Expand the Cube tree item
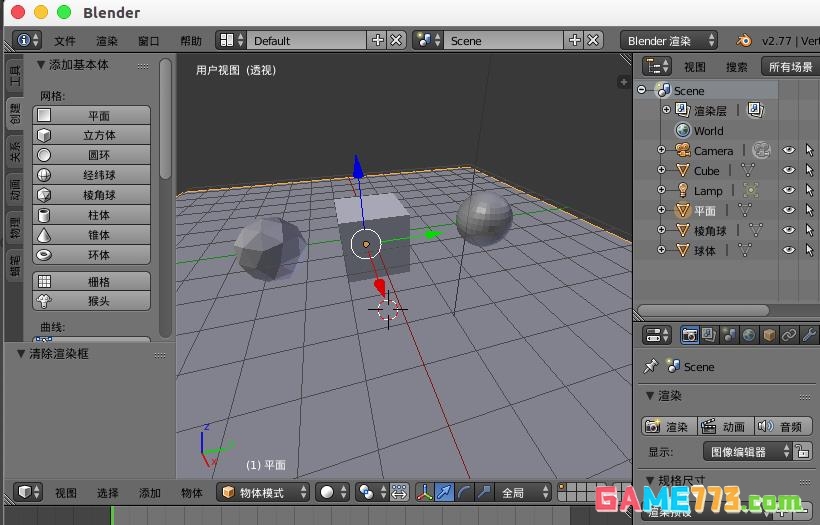The width and height of the screenshot is (820, 525). pos(661,170)
